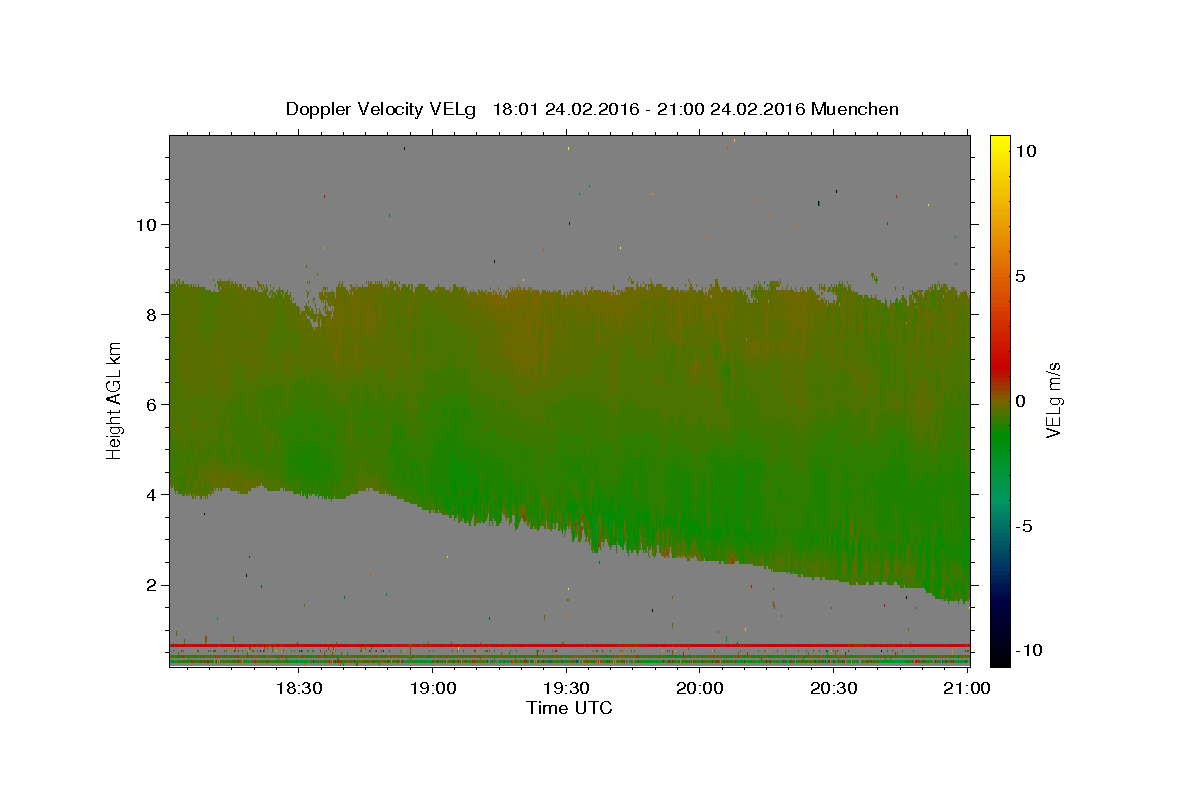Click the 19:00 time axis label
Image resolution: width=1200 pixels, height=800 pixels.
point(432,689)
